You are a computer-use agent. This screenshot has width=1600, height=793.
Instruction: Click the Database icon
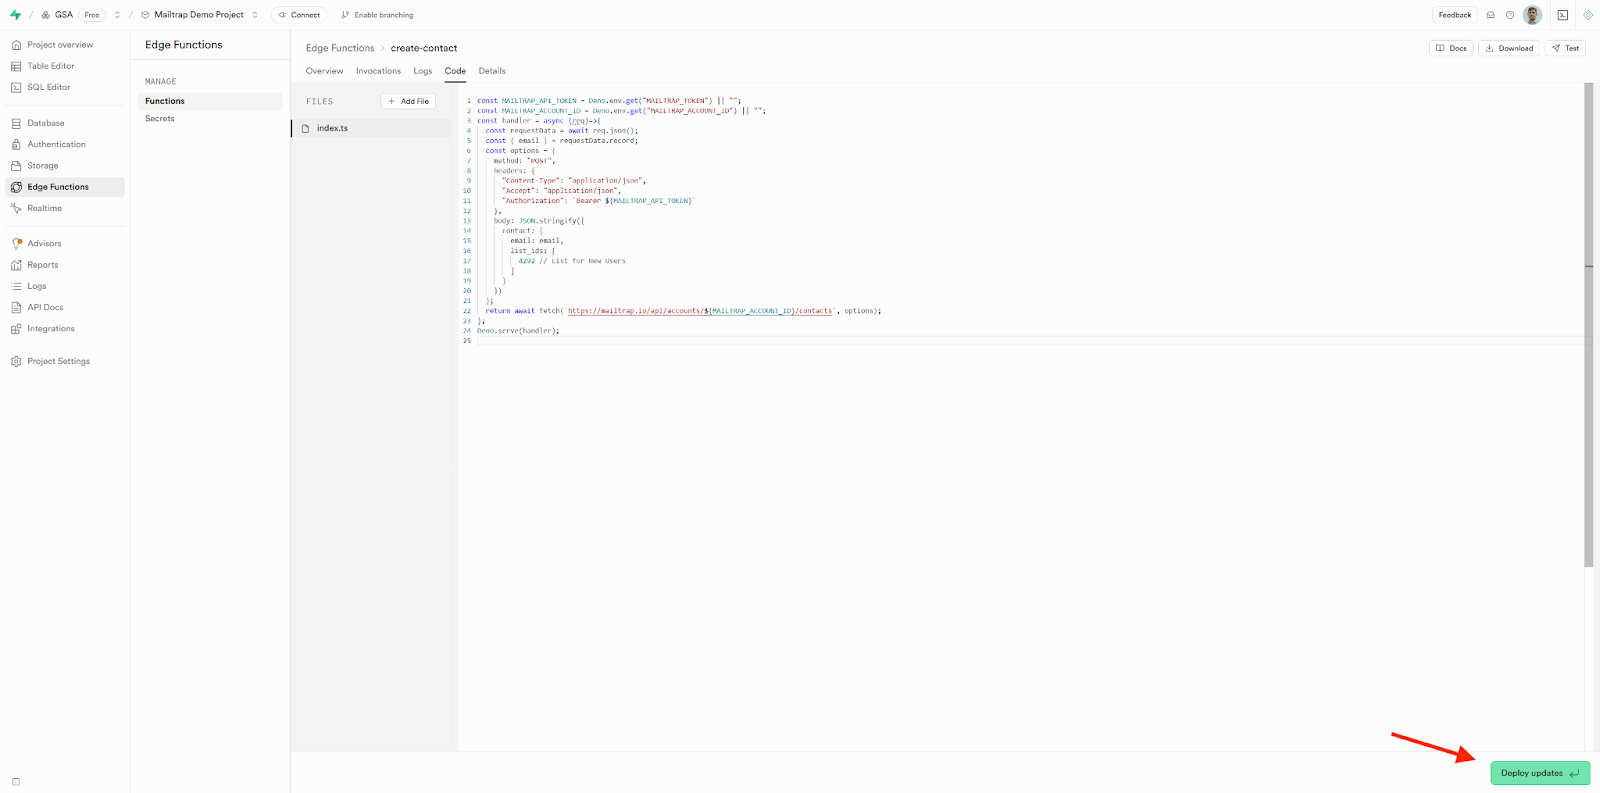point(16,123)
